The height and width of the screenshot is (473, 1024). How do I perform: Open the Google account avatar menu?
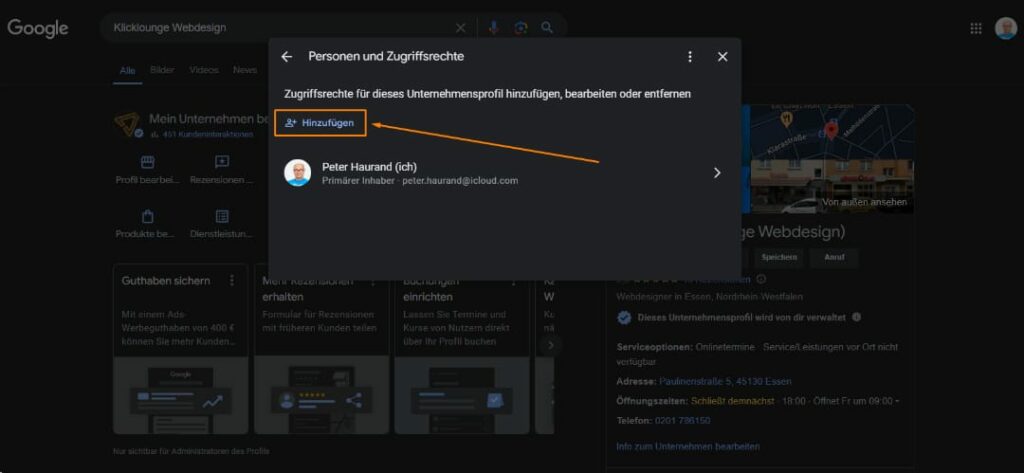point(1006,28)
